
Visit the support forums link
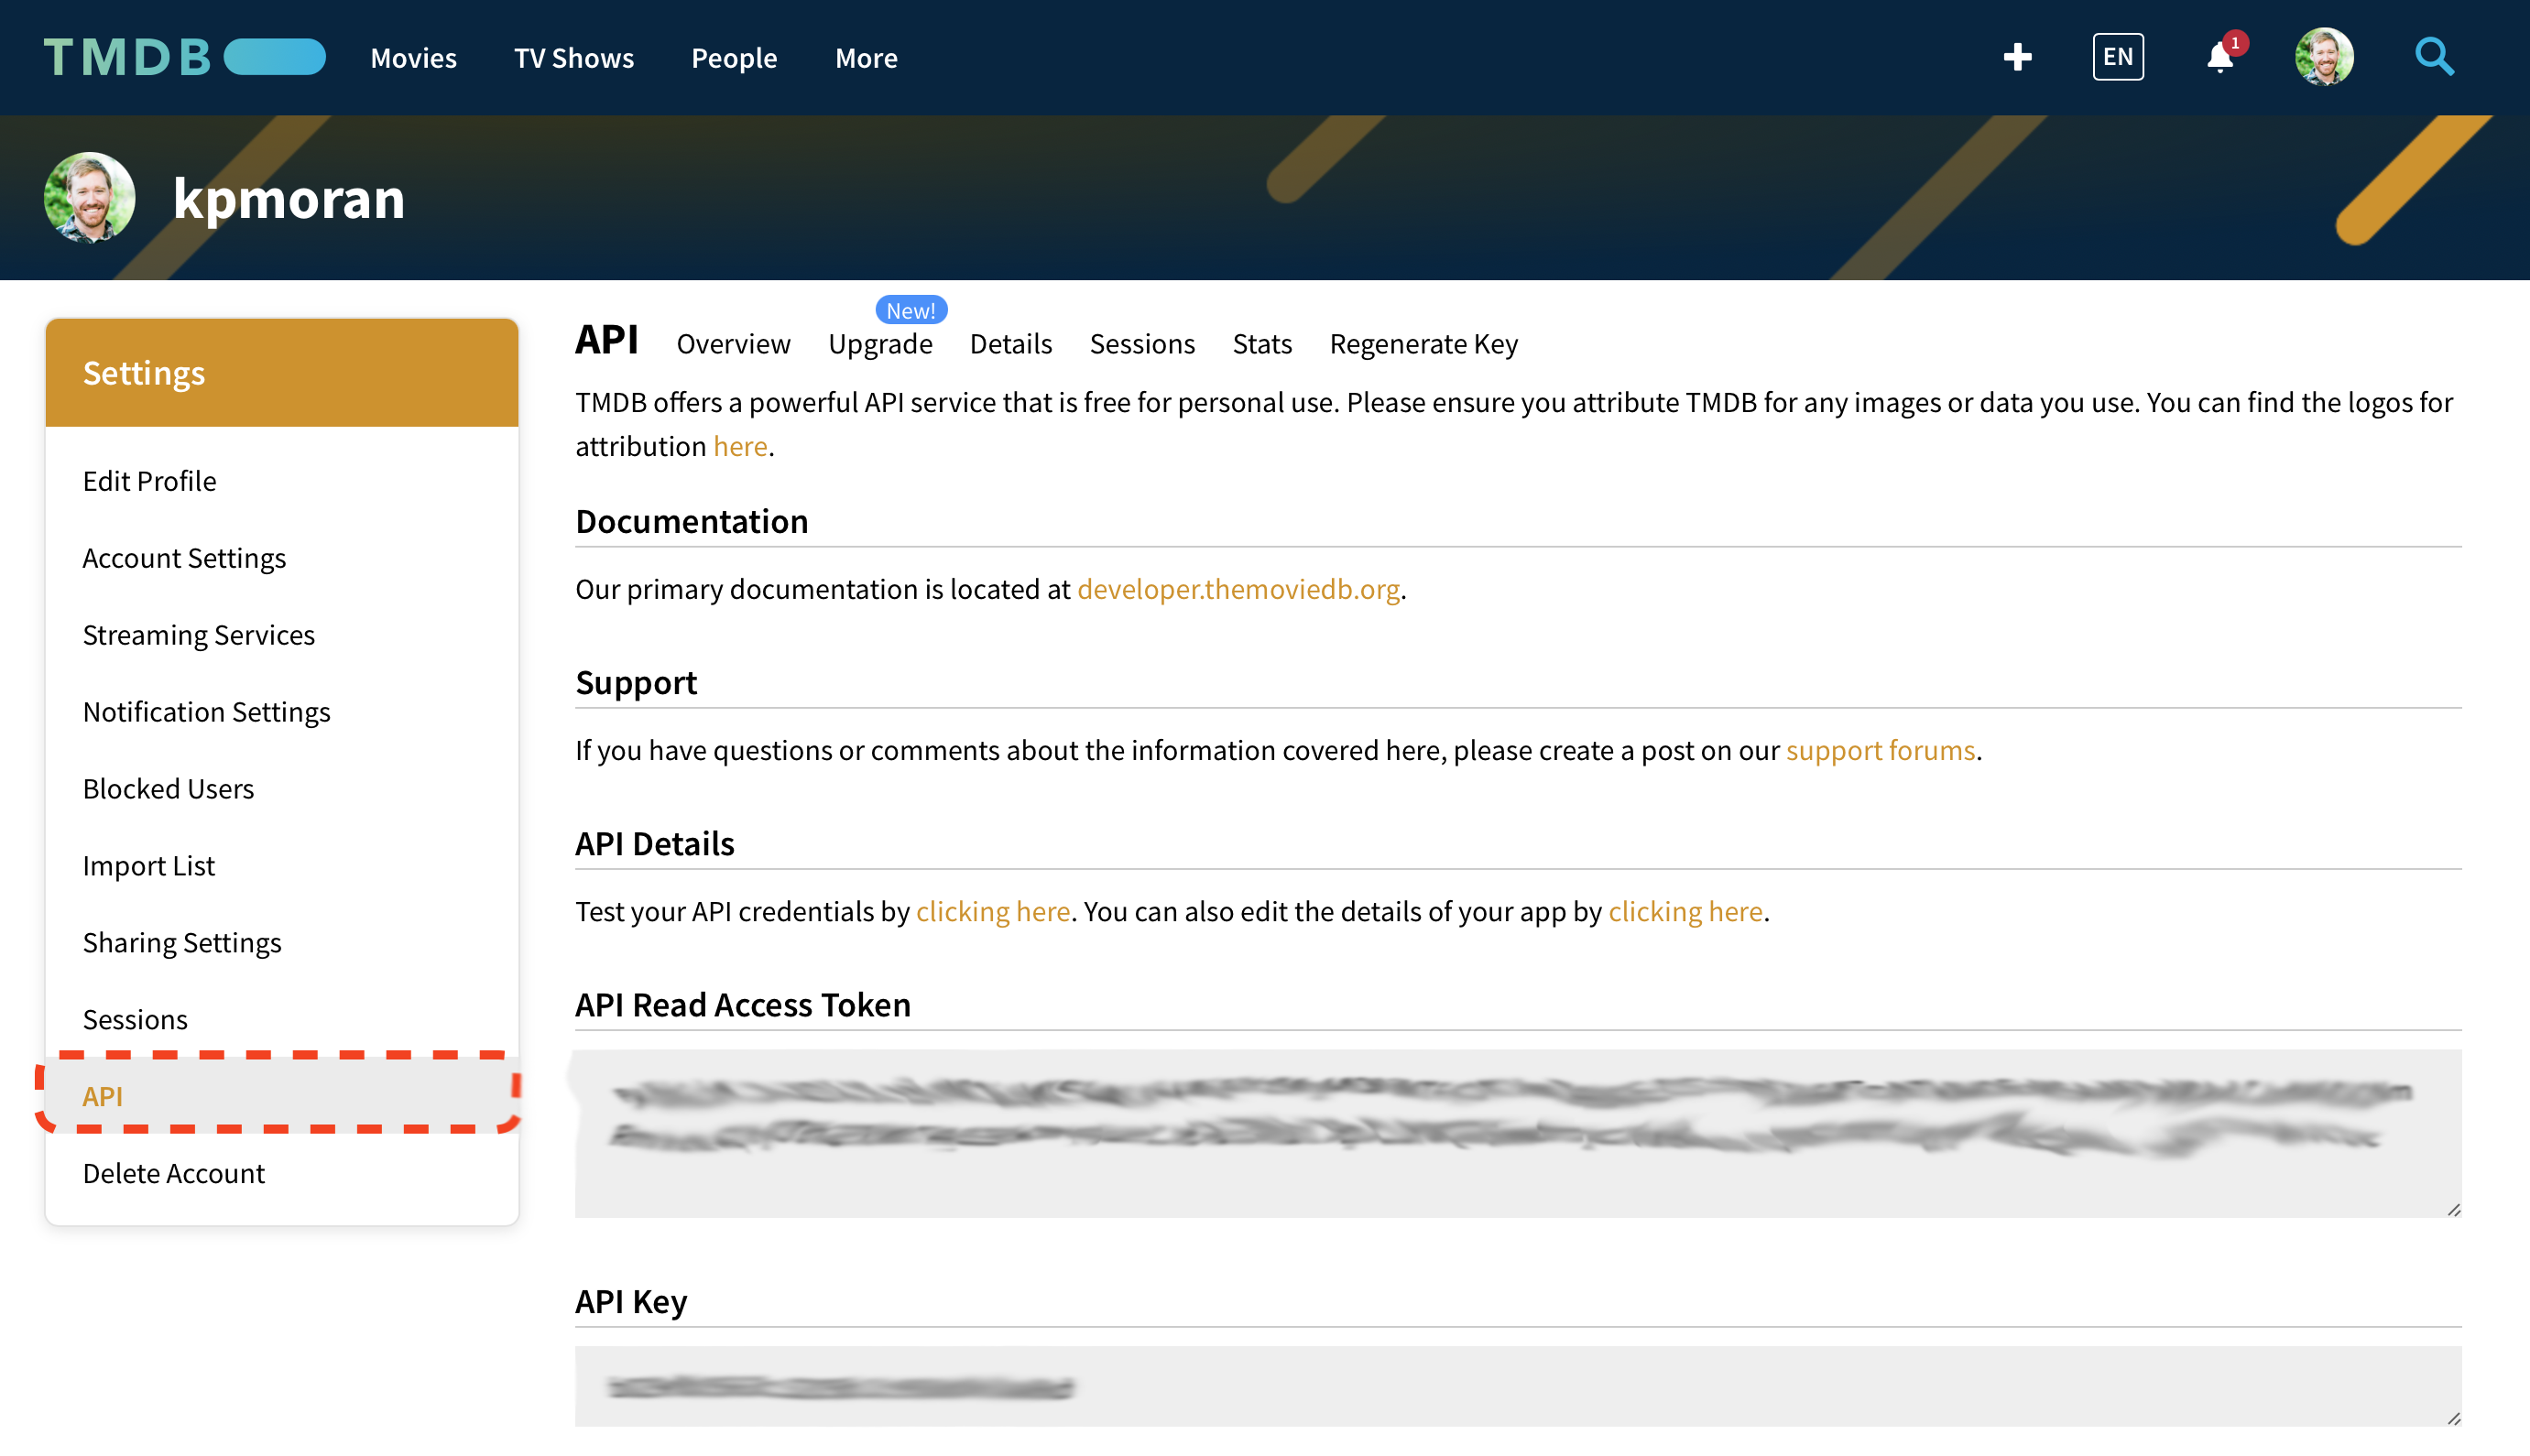1880,750
